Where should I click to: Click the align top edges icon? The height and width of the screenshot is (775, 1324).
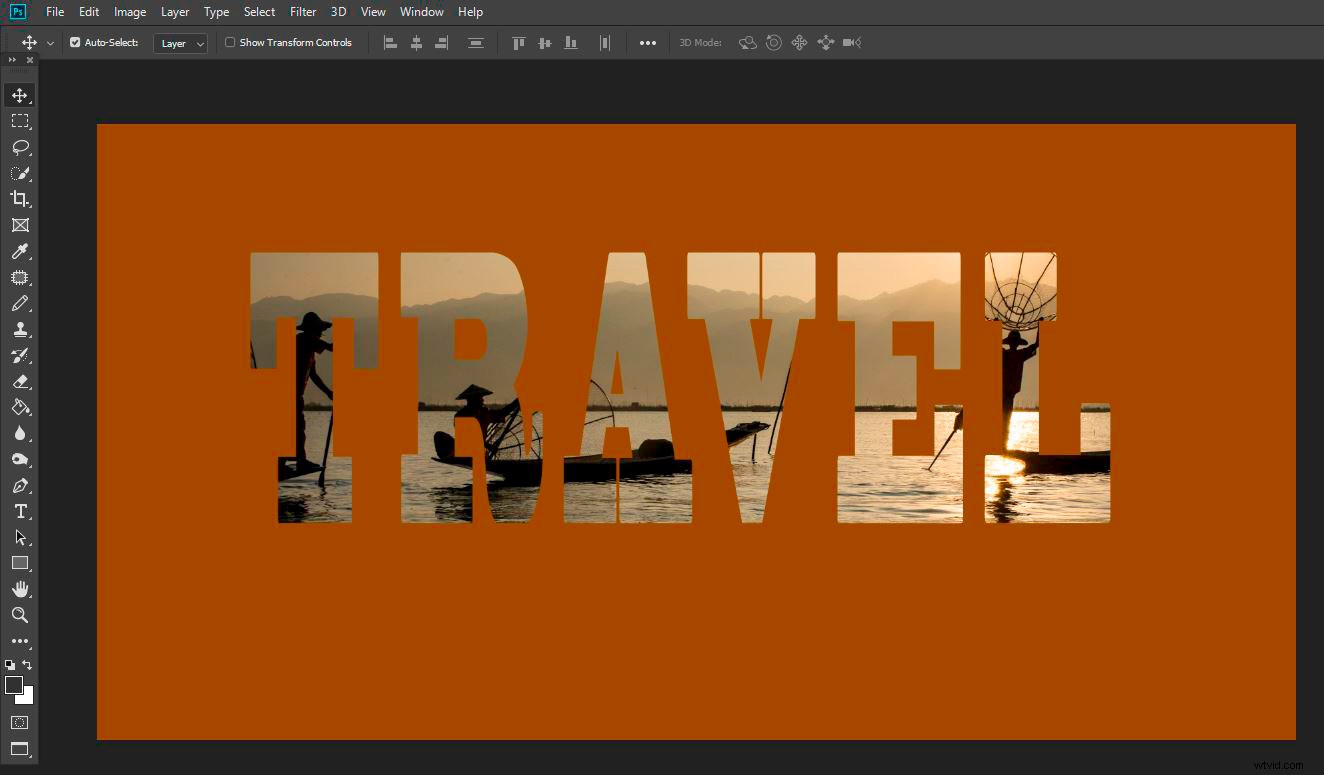518,42
